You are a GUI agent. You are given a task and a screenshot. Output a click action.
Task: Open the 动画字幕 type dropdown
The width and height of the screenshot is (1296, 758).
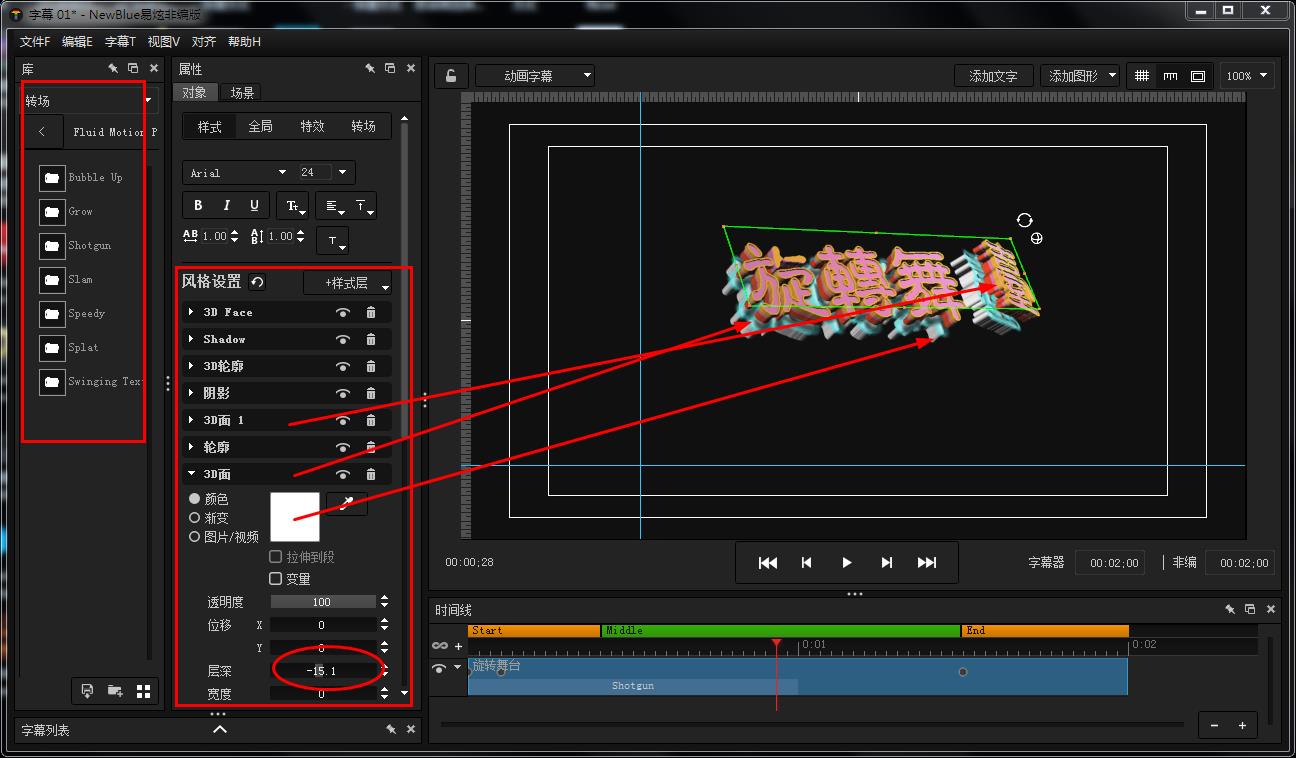click(x=535, y=76)
